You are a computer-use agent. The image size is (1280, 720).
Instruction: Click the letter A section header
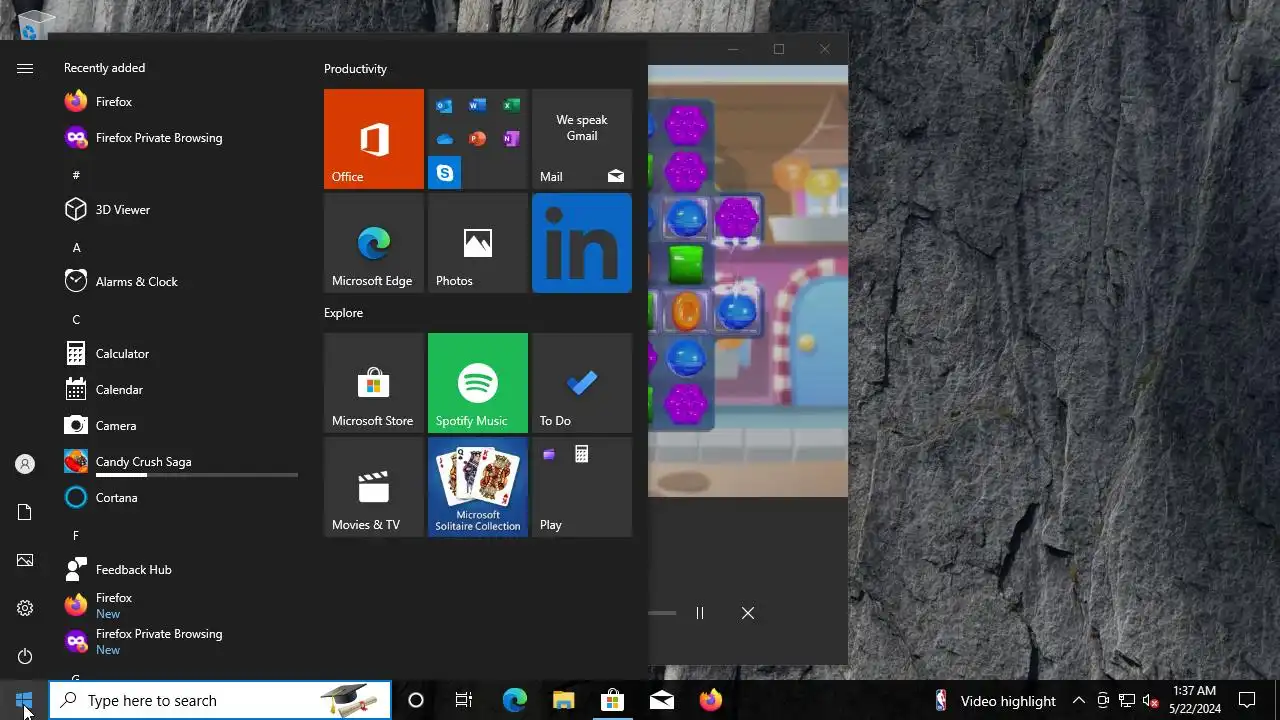(x=76, y=247)
